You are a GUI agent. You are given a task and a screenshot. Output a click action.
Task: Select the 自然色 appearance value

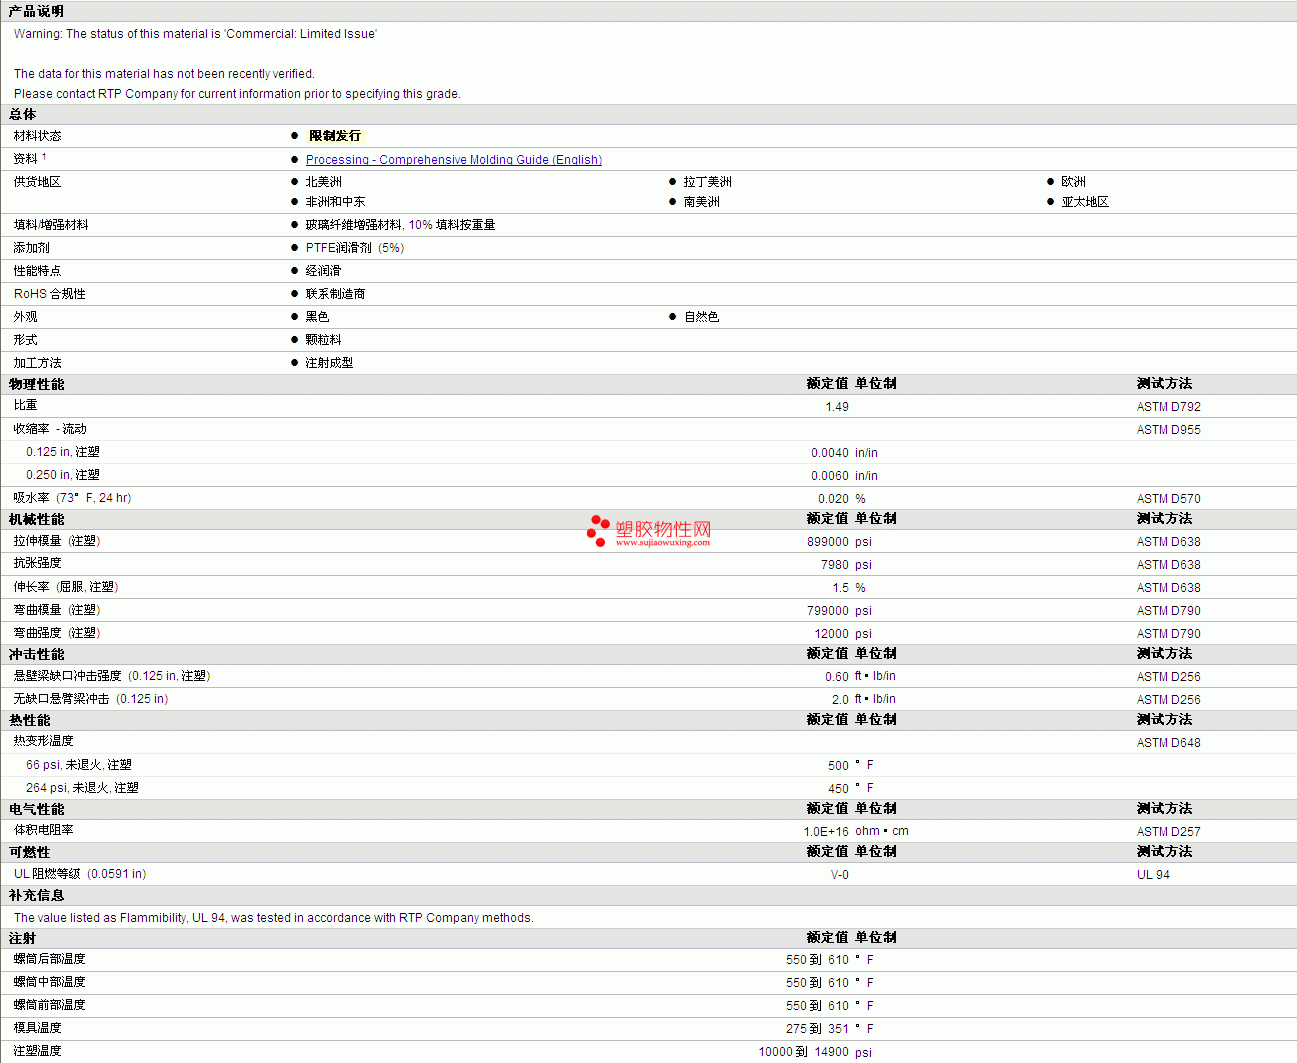click(702, 317)
